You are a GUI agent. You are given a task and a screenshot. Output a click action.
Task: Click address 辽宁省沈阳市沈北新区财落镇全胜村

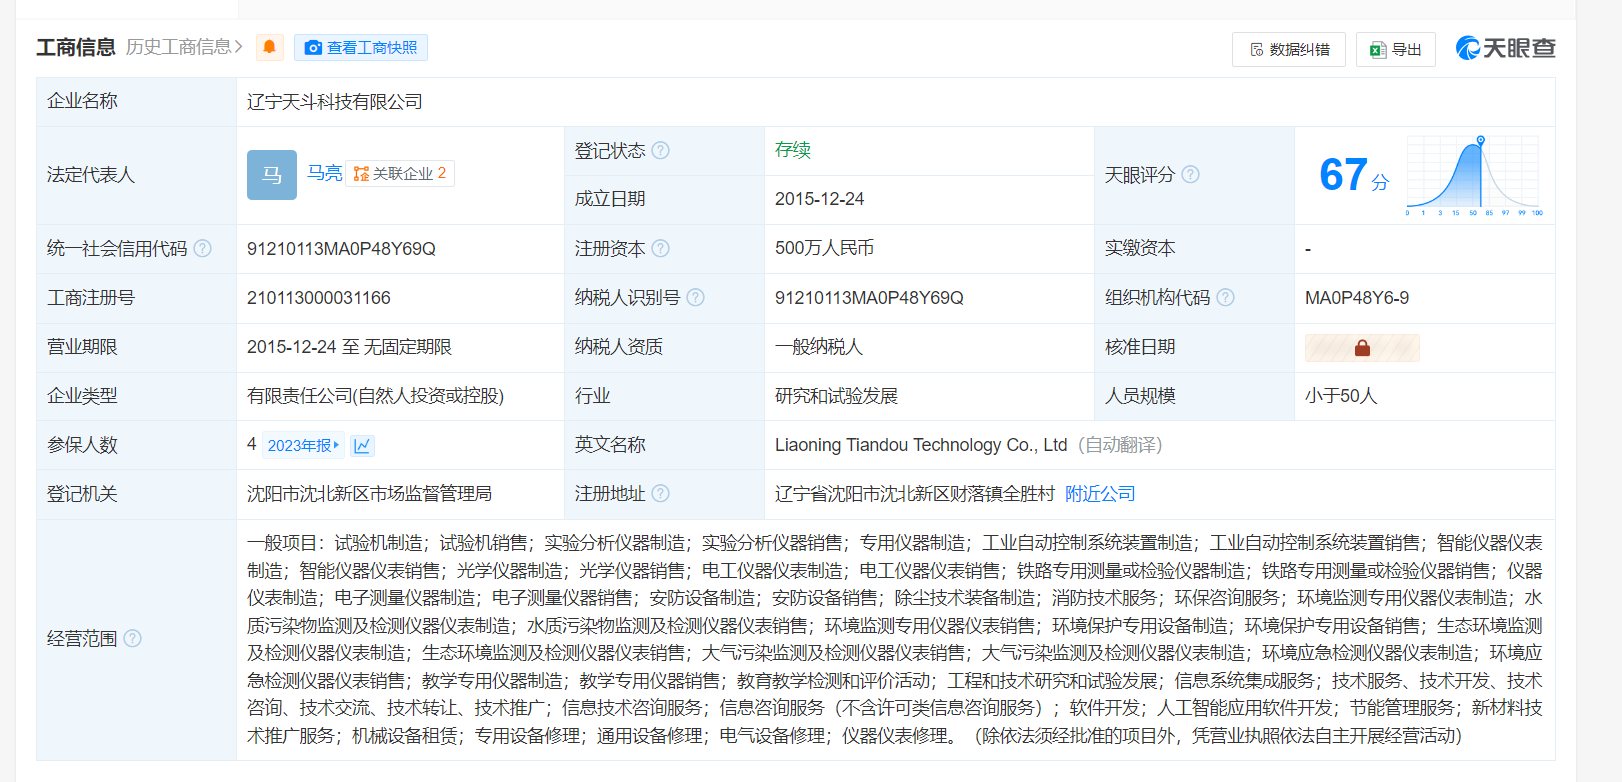tap(915, 493)
